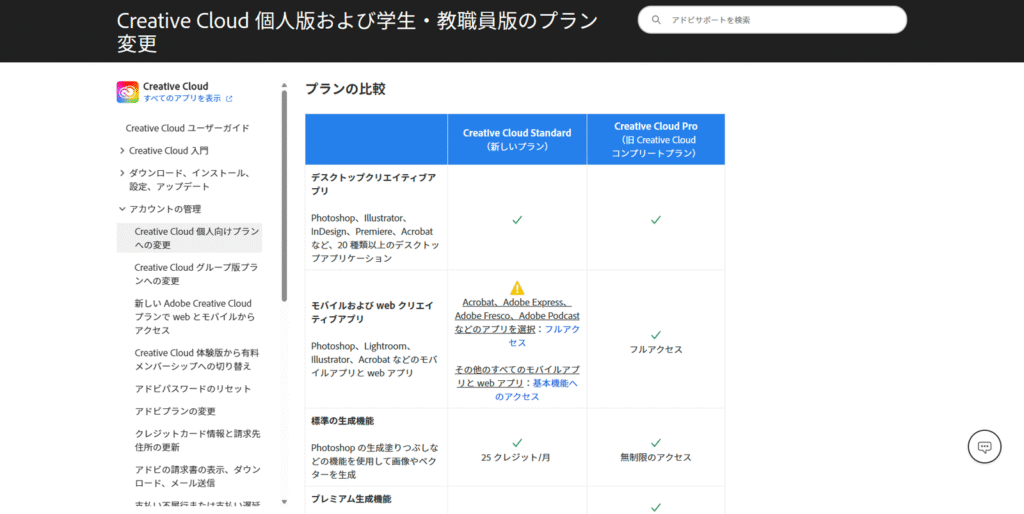The image size is (1024, 514).
Task: Click the 無制限のアクセス cell text
Action: [656, 458]
